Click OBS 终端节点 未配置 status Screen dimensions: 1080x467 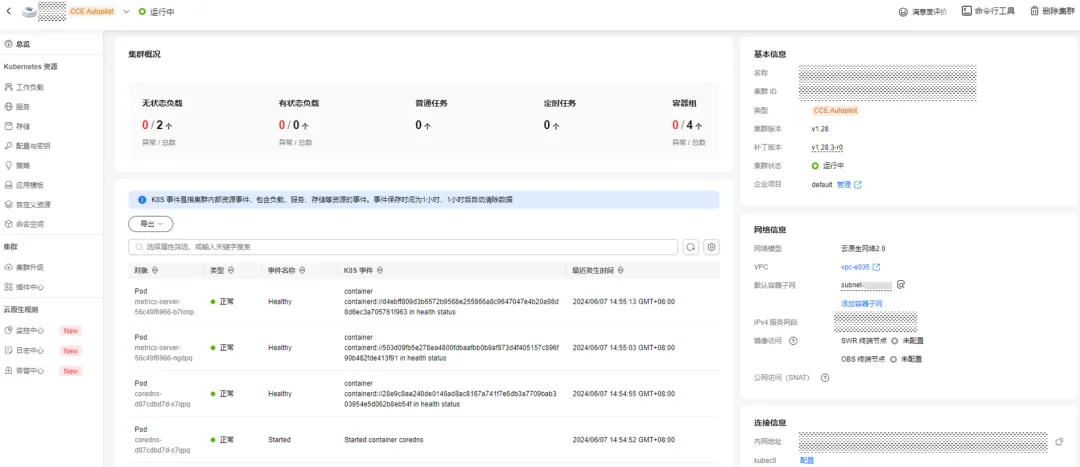pyautogui.click(x=906, y=359)
